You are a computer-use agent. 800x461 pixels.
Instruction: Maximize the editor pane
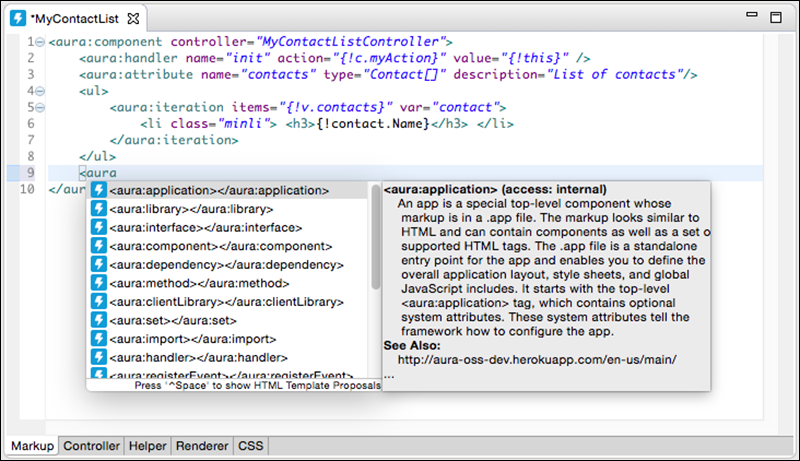(x=776, y=17)
